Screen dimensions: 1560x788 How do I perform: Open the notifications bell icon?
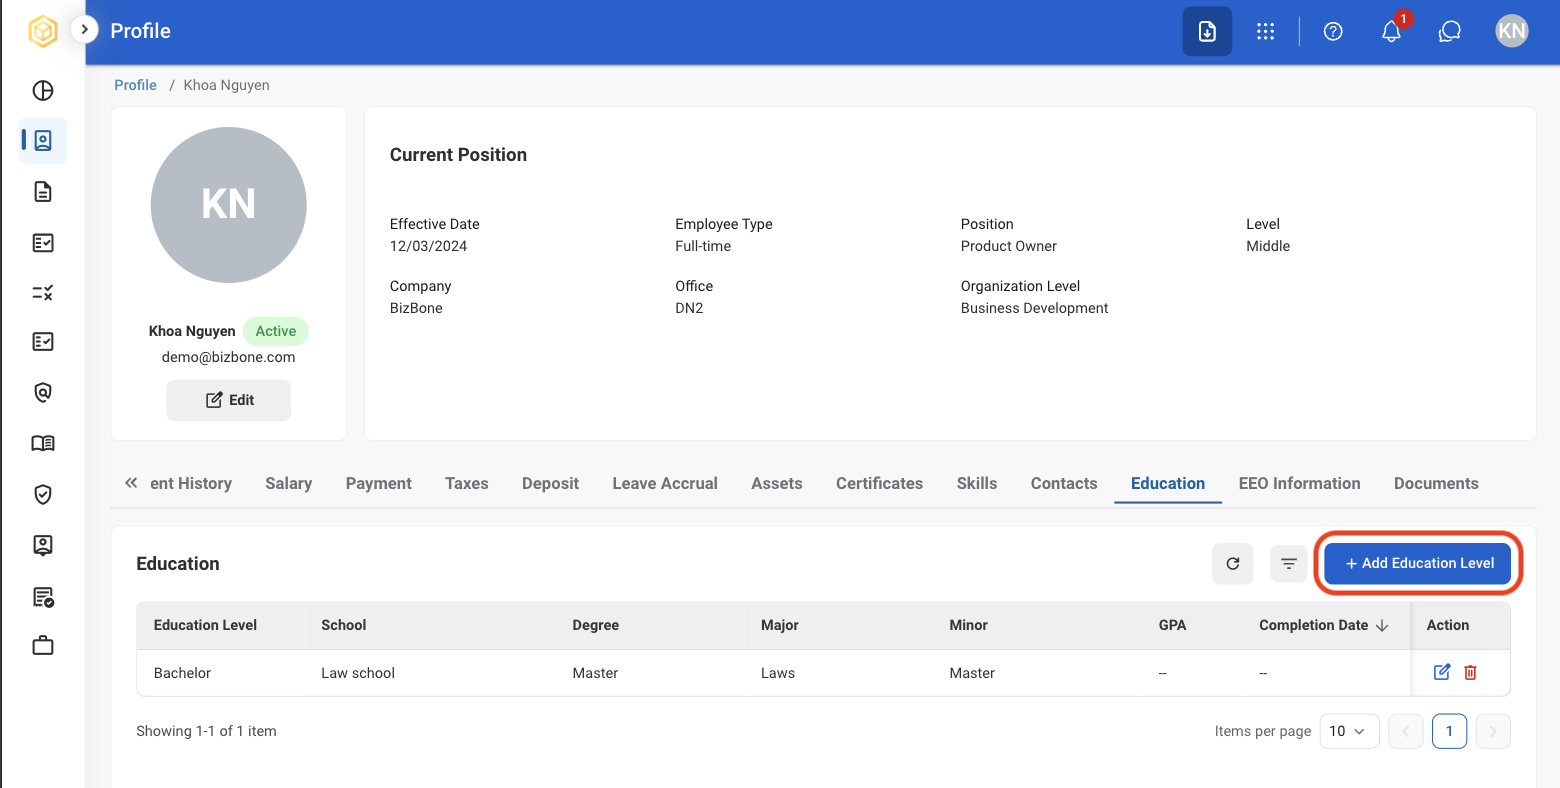[x=1391, y=31]
